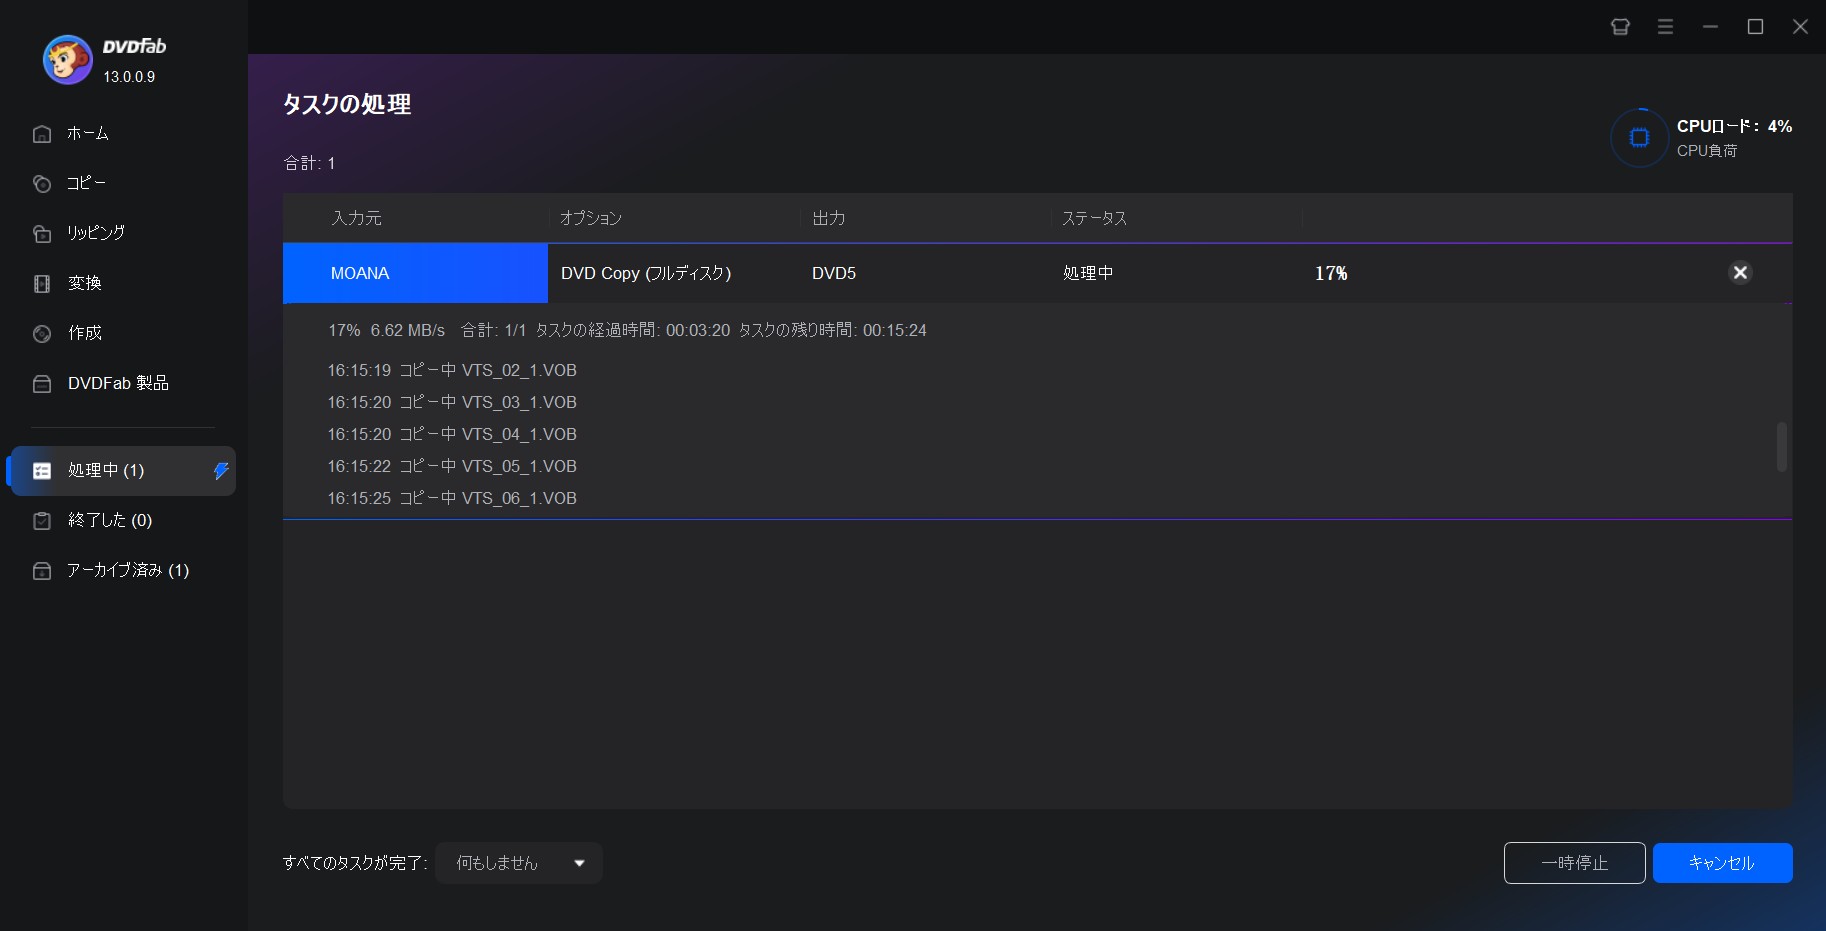Click the オプション column header
The image size is (1826, 931).
click(x=591, y=218)
